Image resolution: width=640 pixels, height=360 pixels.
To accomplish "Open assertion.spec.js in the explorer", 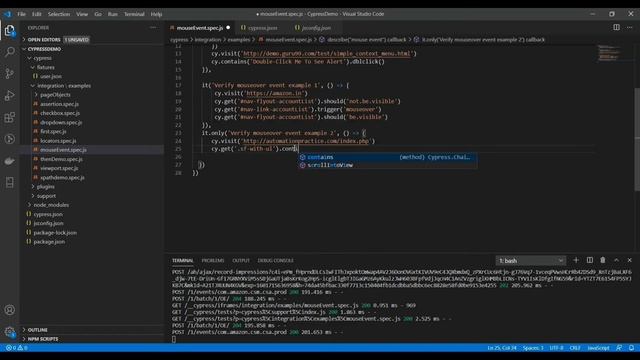I will [59, 104].
